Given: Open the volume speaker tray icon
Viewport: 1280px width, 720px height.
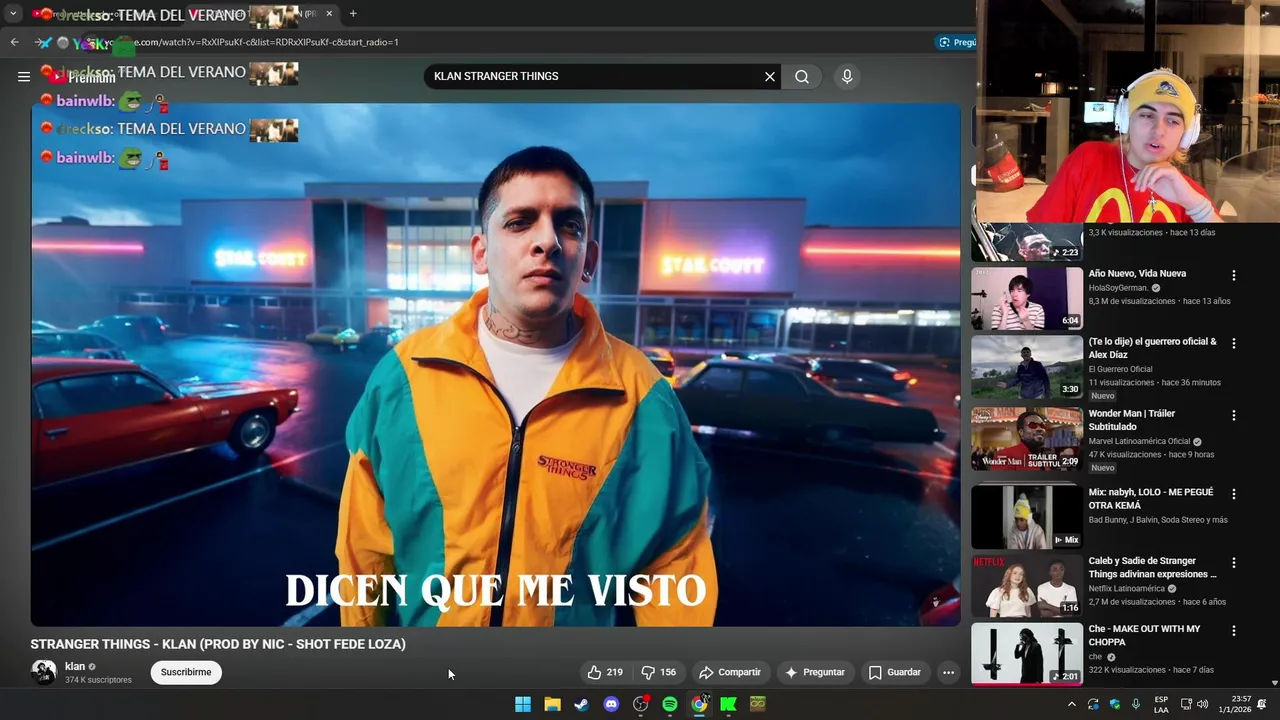Looking at the screenshot, I should tap(1203, 704).
